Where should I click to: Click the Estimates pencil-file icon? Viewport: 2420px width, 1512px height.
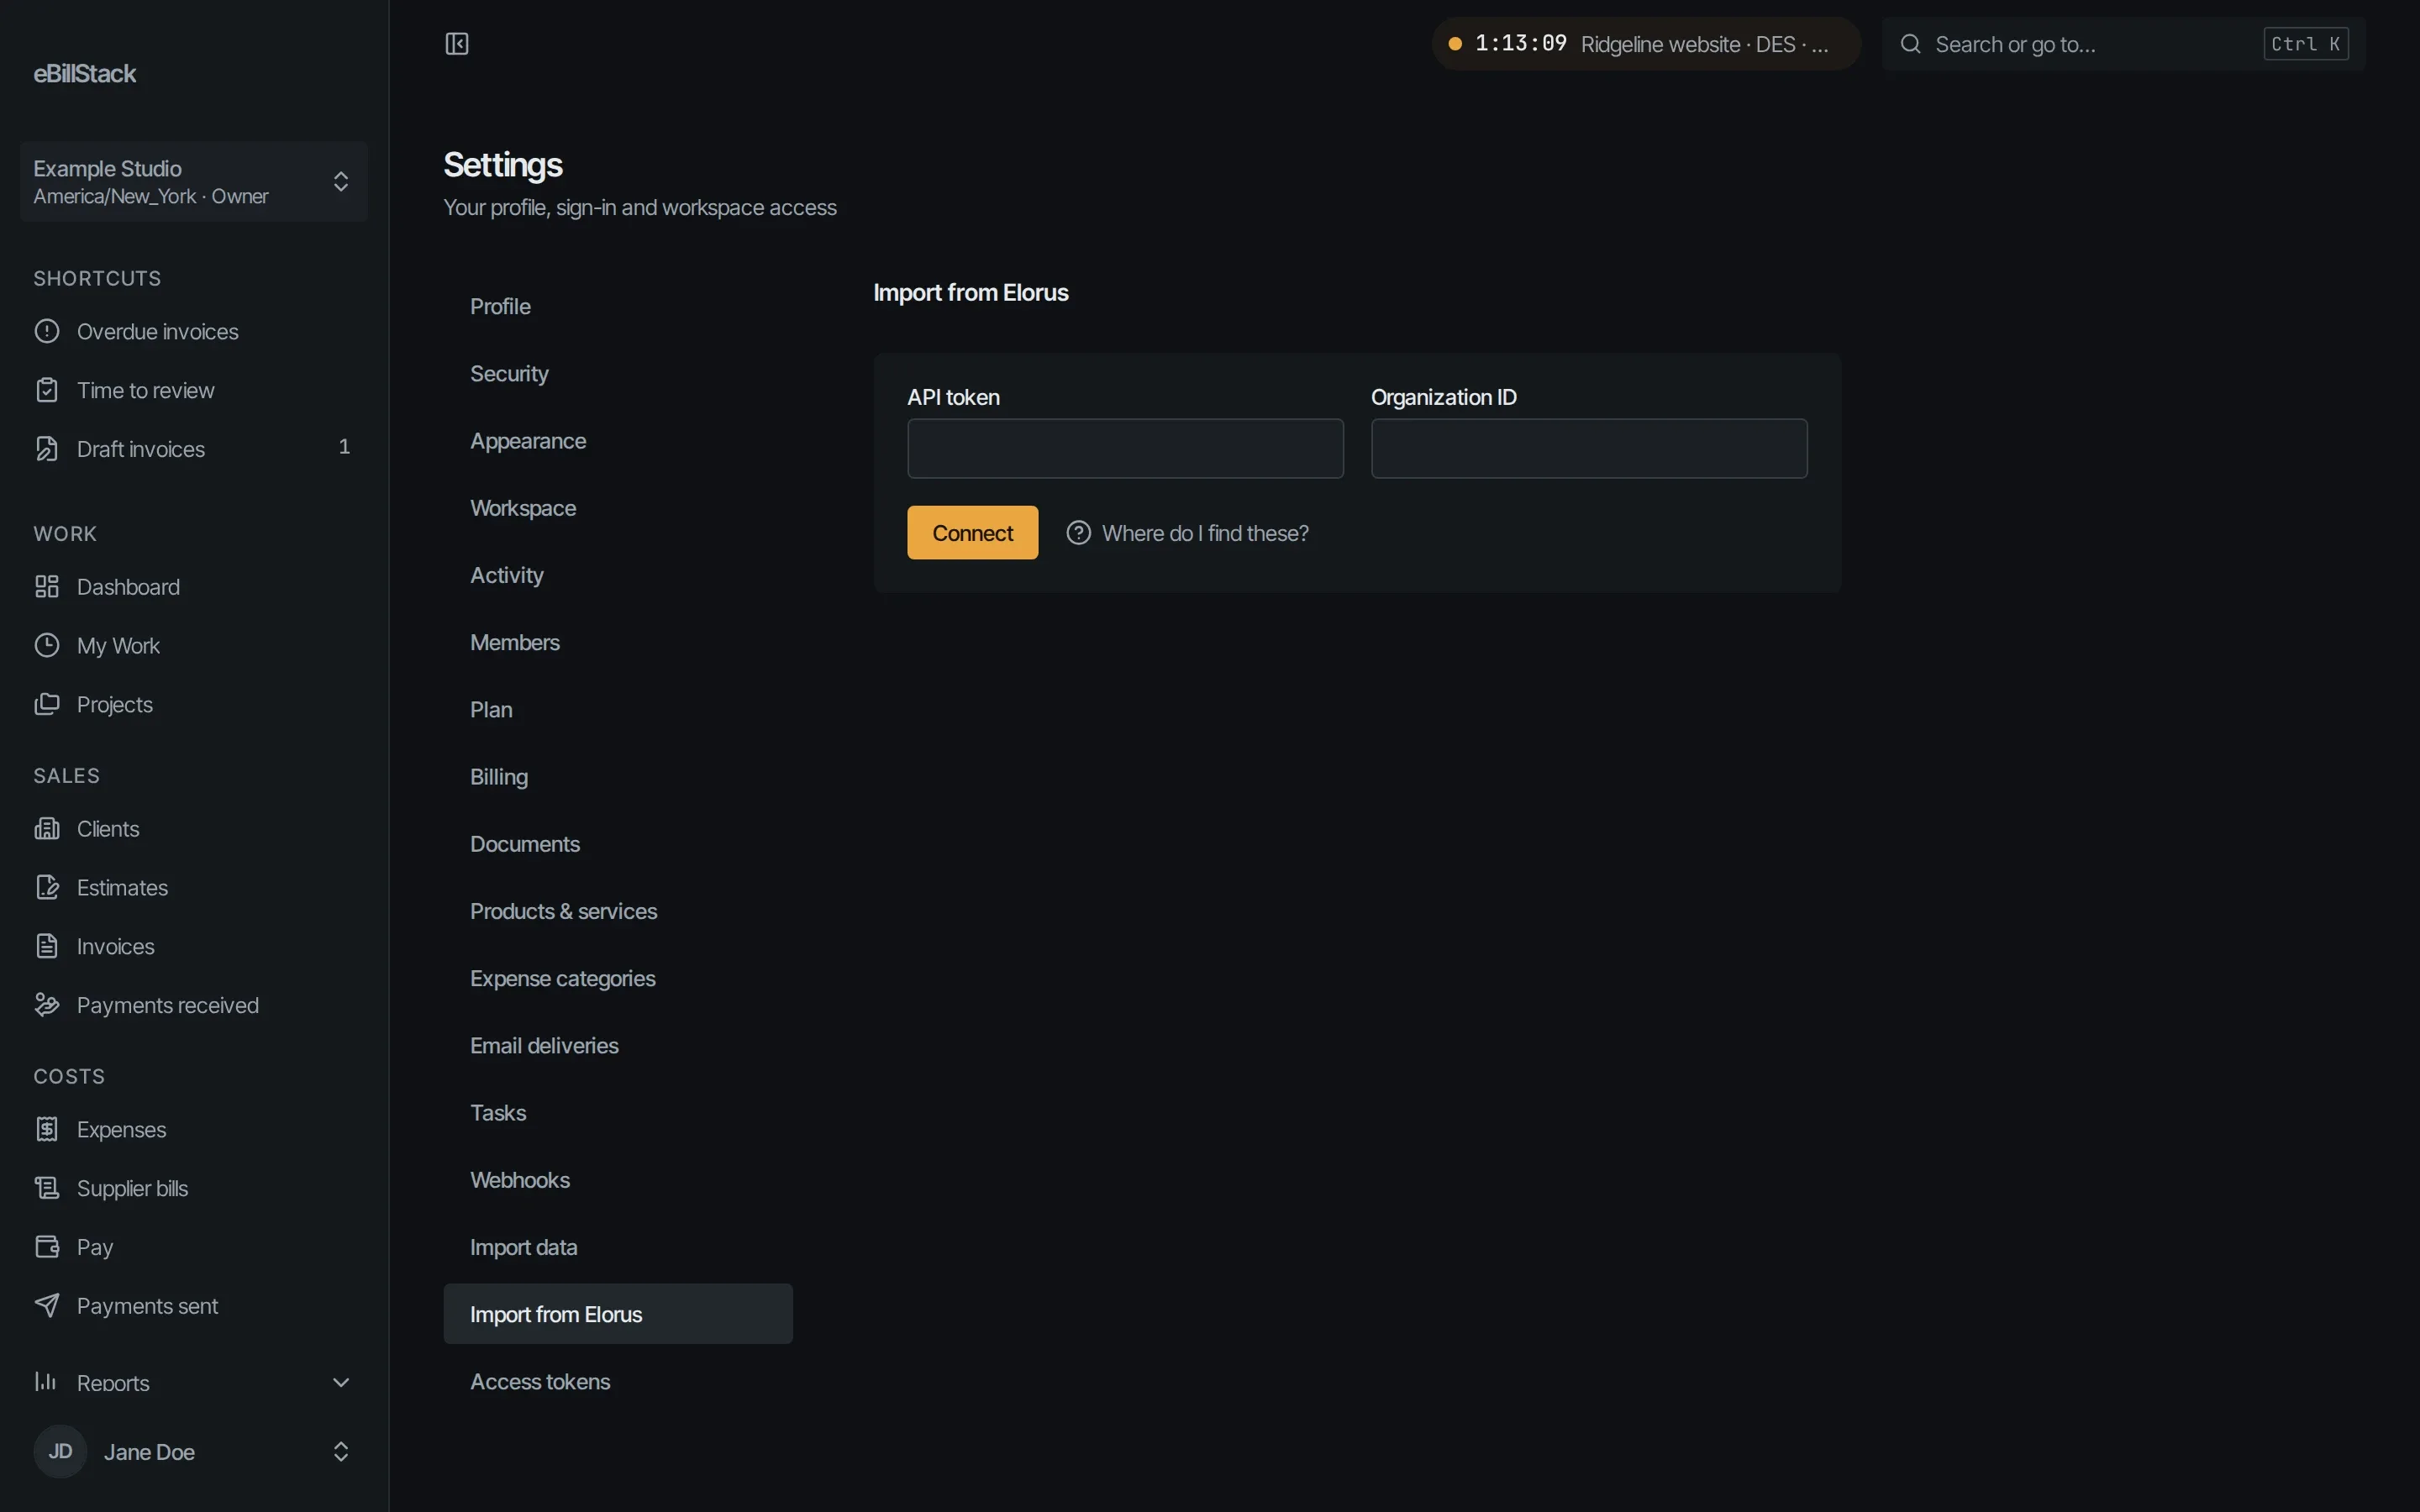tap(47, 887)
